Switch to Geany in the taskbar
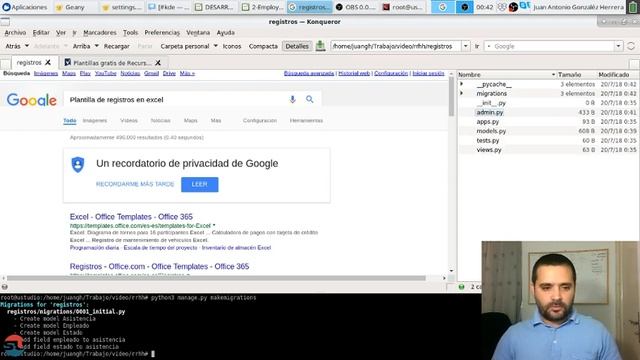640x360 pixels. 70,7
